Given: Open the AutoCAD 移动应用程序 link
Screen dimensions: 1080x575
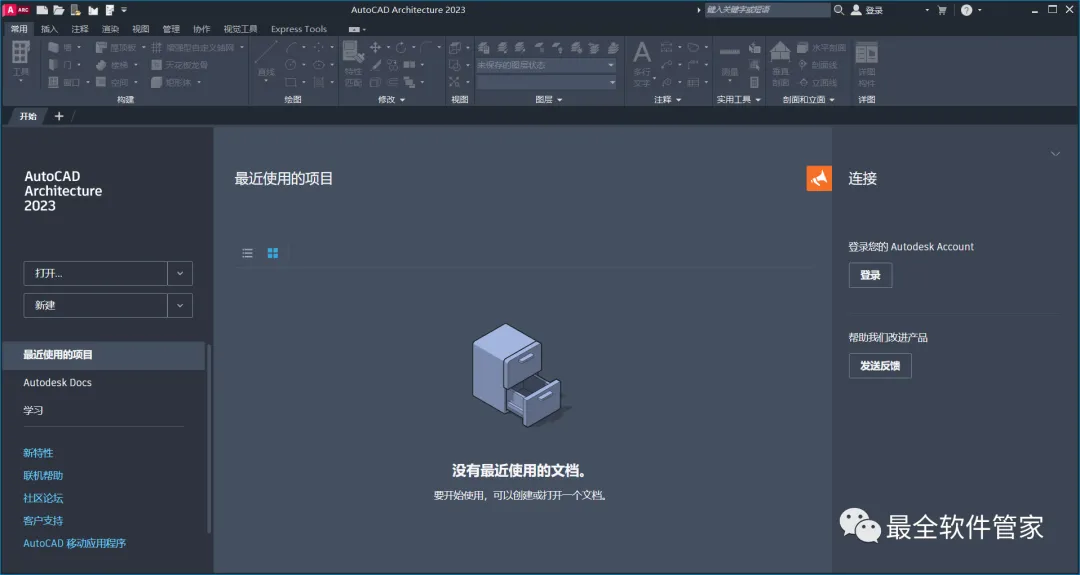Looking at the screenshot, I should [x=74, y=543].
